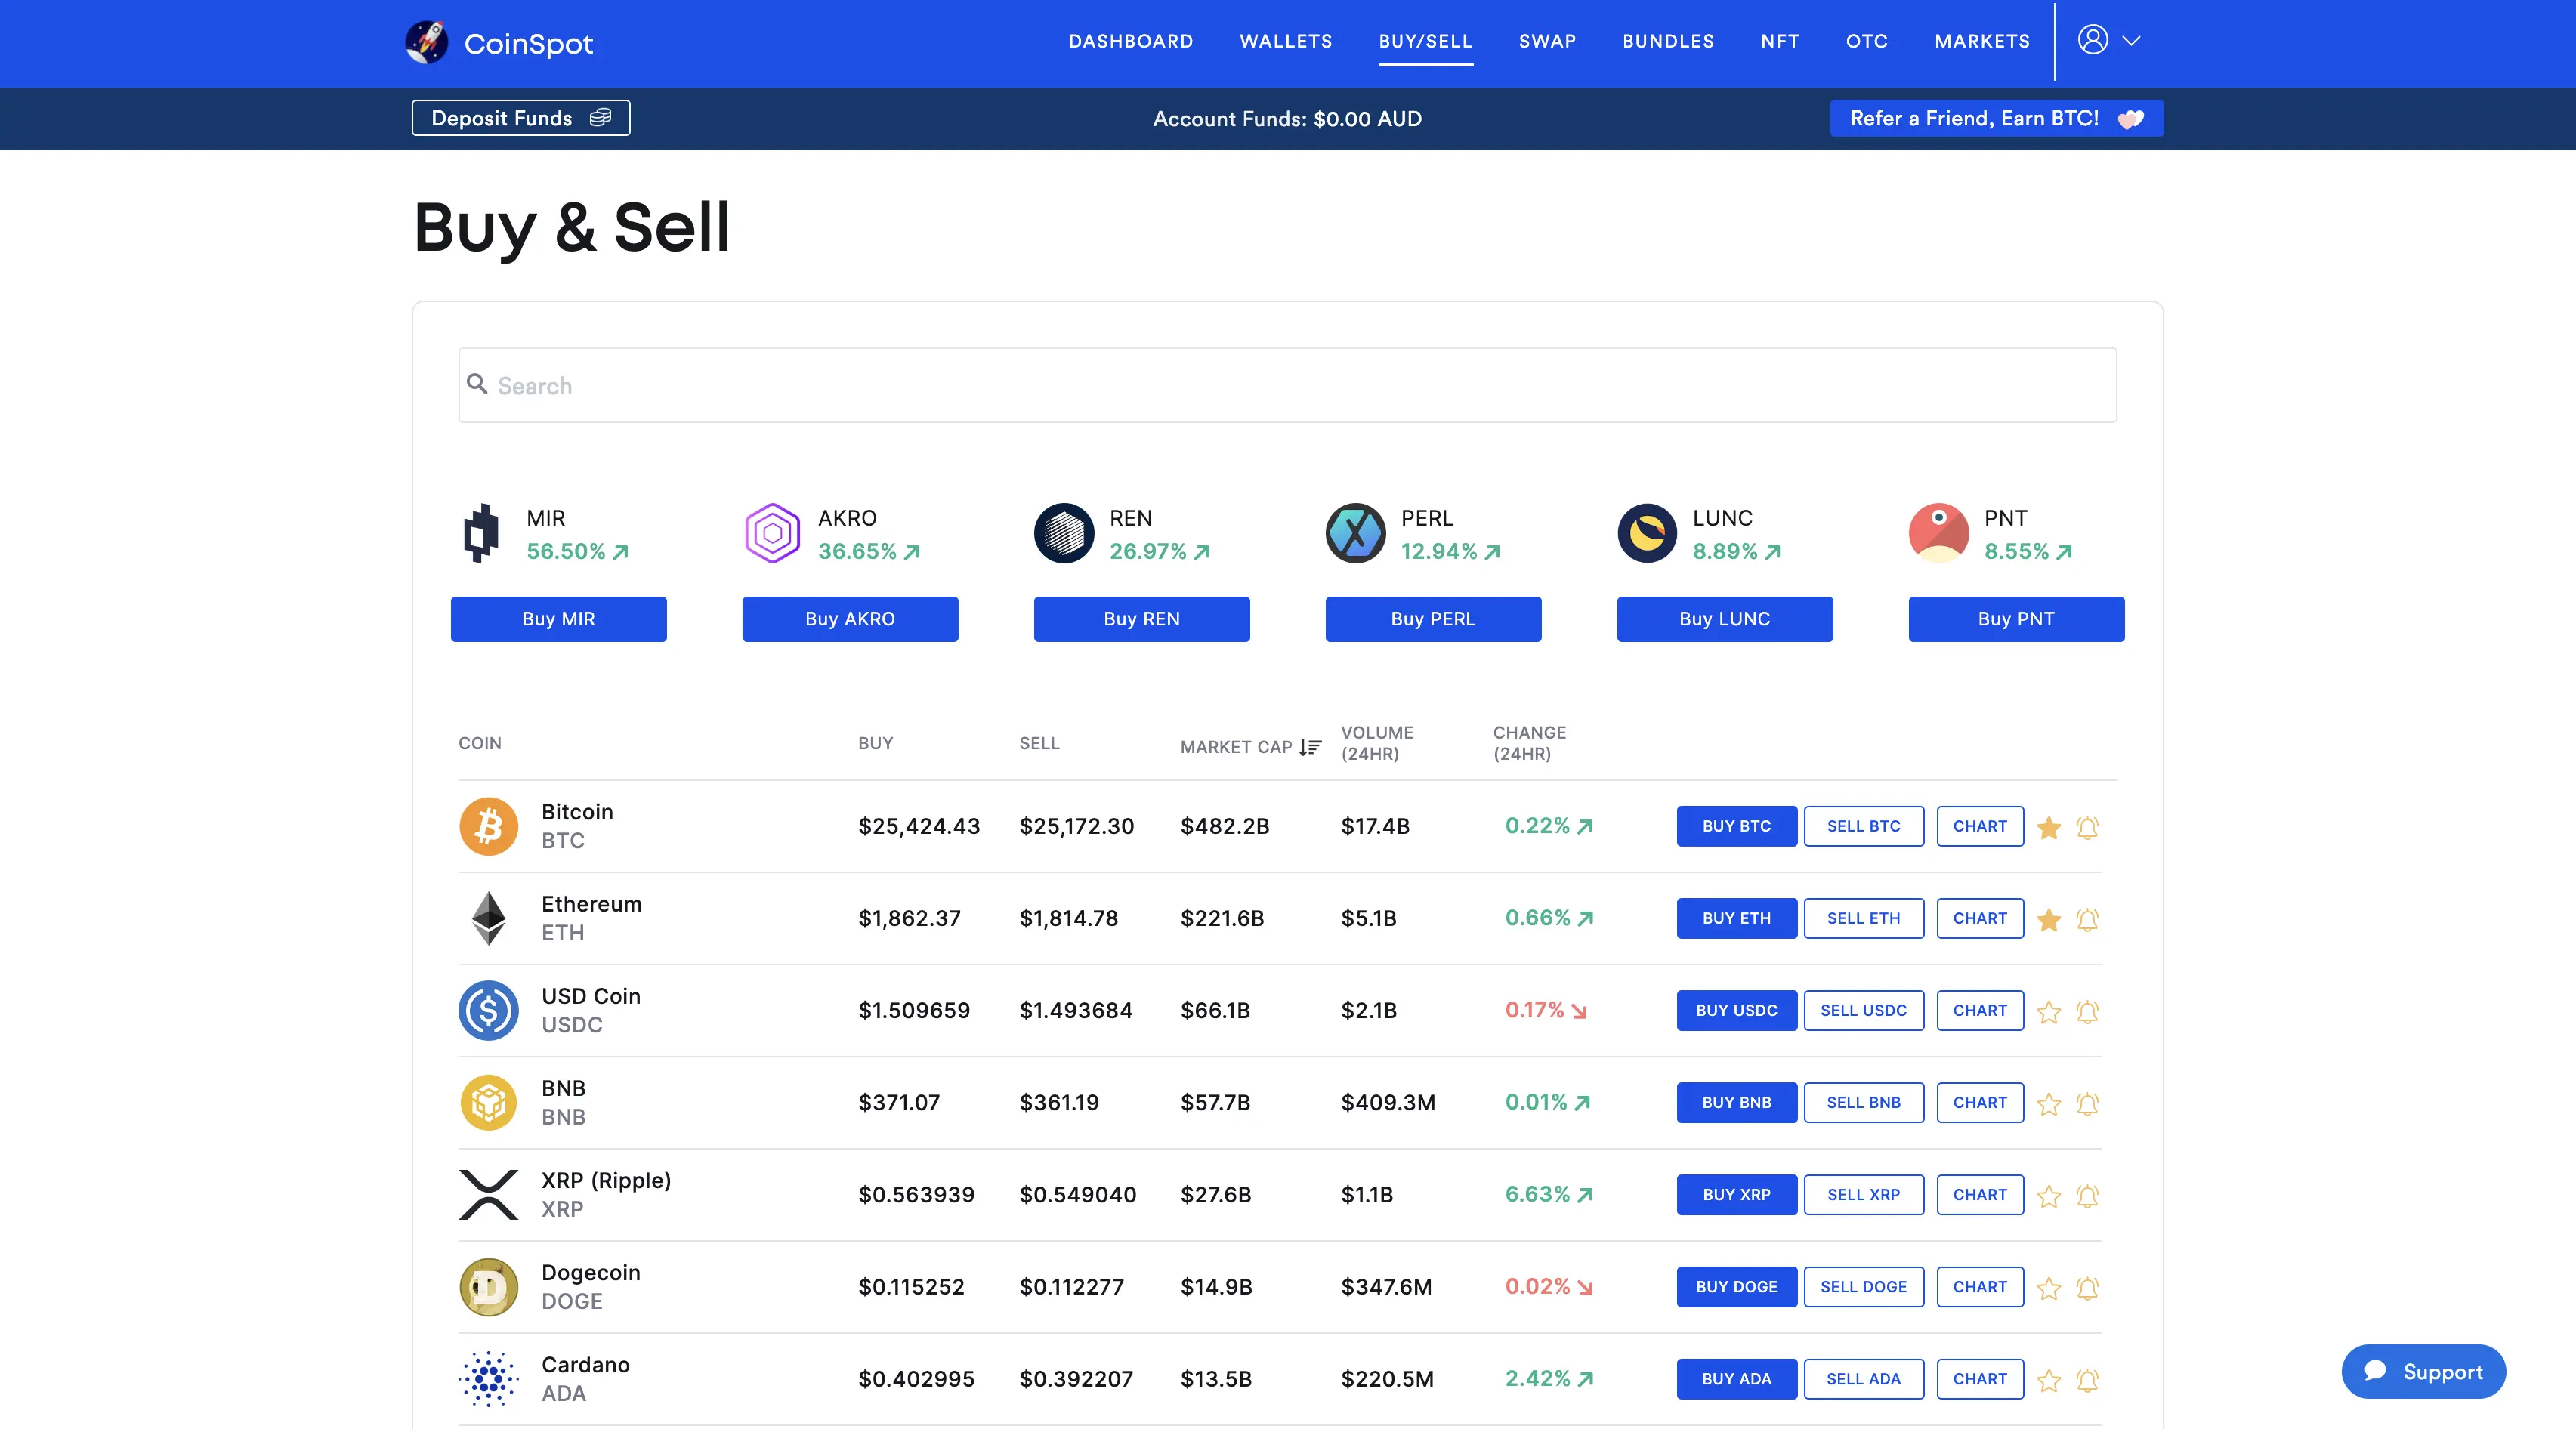Click Refer a Friend, Earn BTC button
Screen dimensions: 2576x1429
tap(1996, 118)
